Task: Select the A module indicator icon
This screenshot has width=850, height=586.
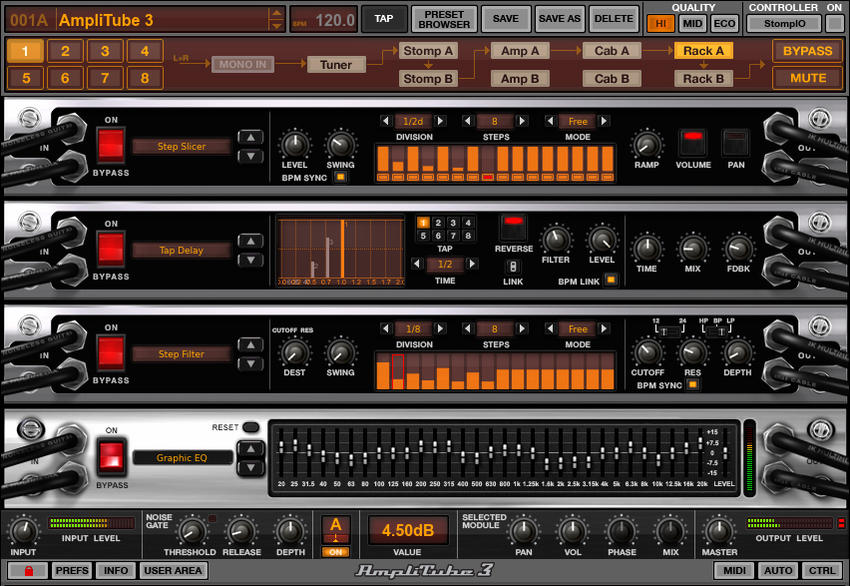Action: [336, 529]
